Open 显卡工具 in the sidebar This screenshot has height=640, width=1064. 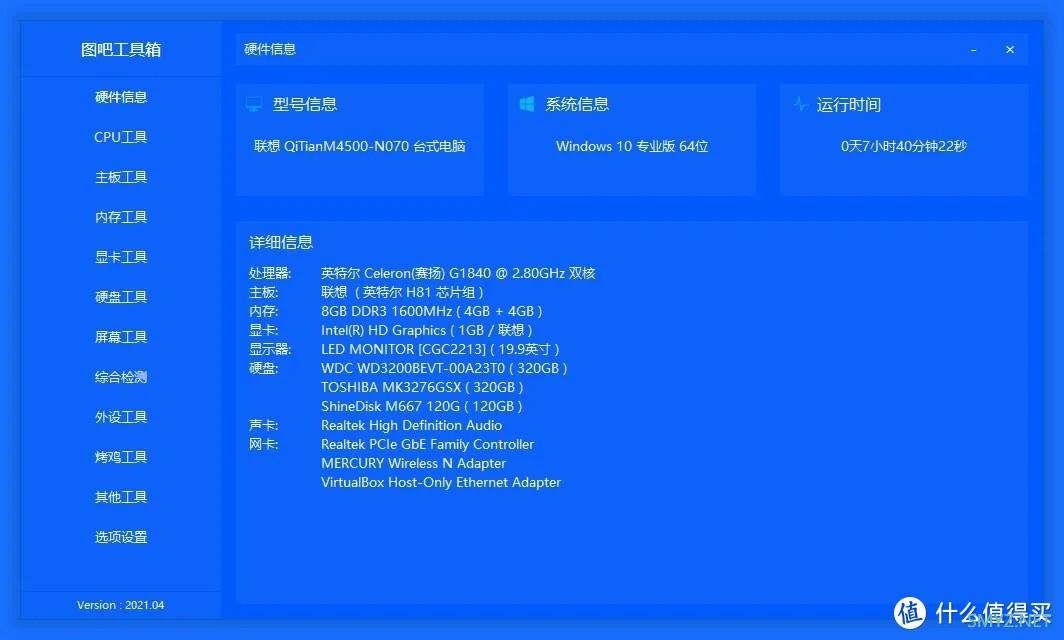pos(121,257)
